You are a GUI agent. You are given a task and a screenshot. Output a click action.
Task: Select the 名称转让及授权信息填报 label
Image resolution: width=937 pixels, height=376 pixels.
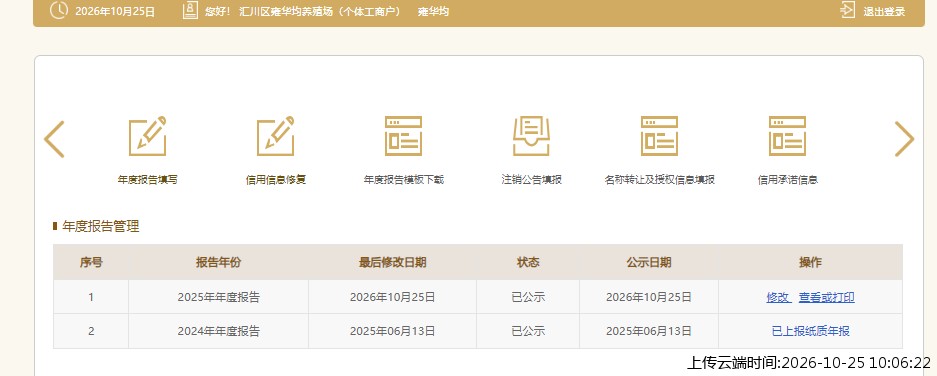tap(659, 180)
